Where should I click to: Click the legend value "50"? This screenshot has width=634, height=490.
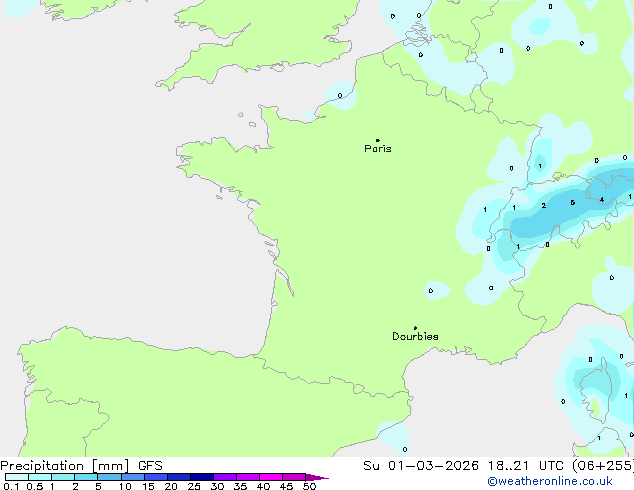click(x=309, y=486)
